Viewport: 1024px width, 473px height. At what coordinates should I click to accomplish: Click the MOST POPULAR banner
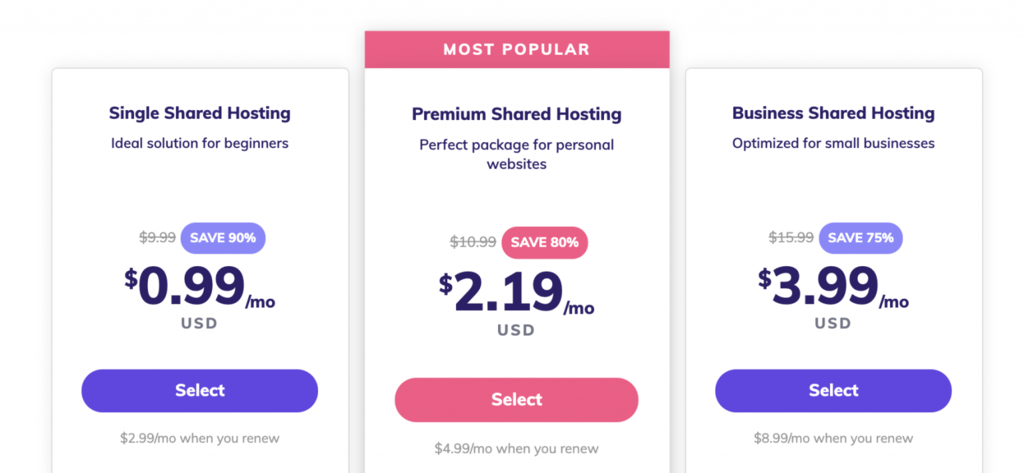tap(517, 50)
